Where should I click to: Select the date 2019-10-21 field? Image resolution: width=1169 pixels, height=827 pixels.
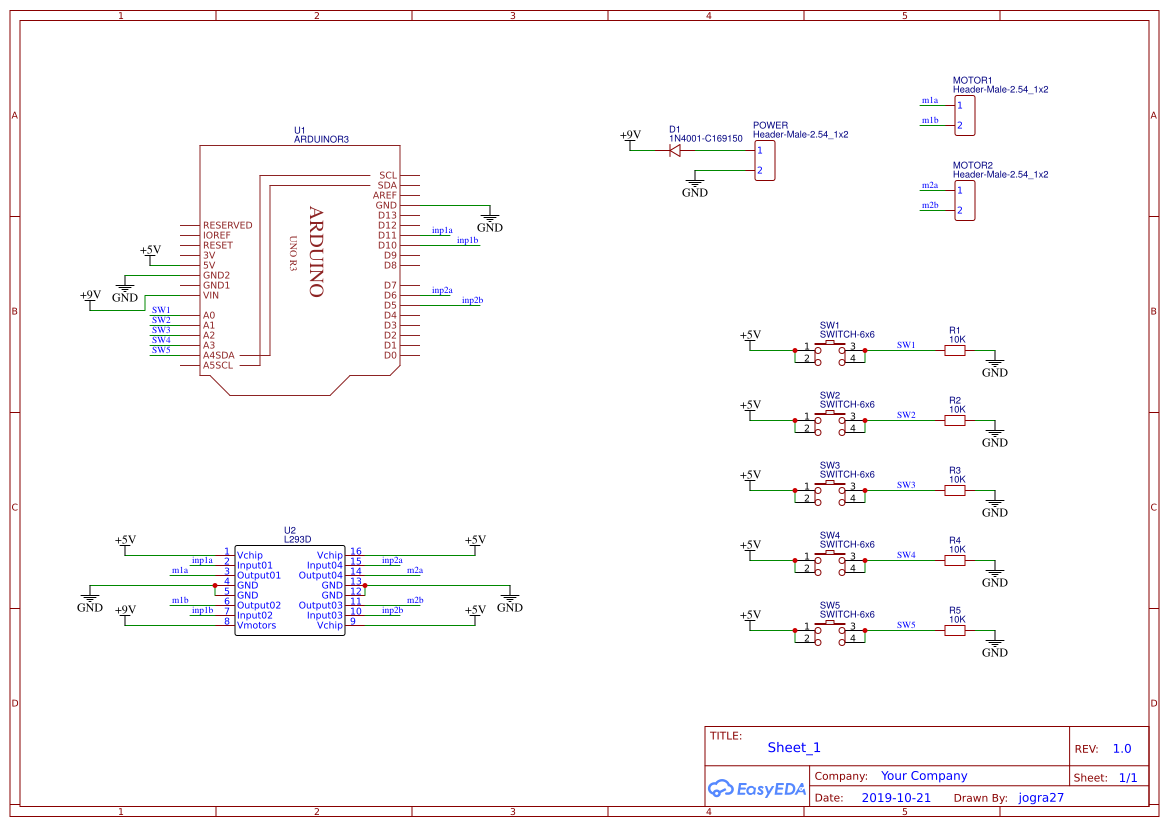[895, 798]
